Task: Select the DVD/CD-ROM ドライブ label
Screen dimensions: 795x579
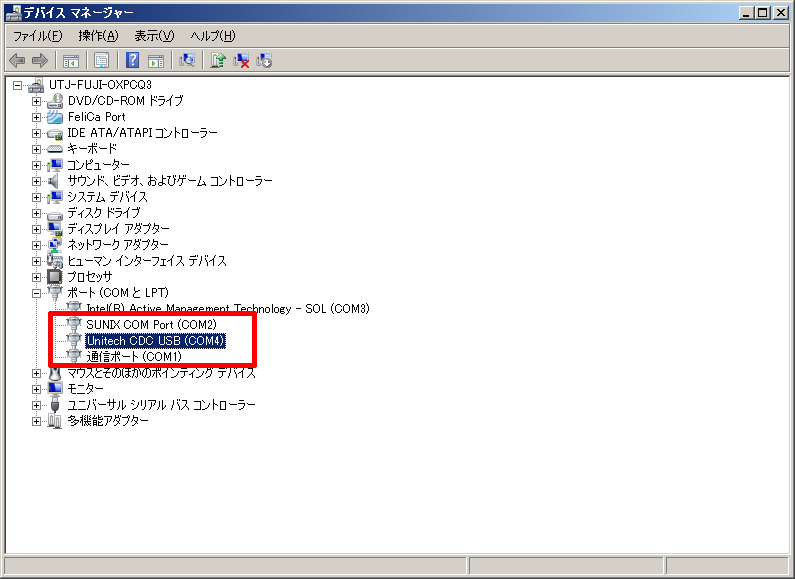Action: tap(125, 101)
